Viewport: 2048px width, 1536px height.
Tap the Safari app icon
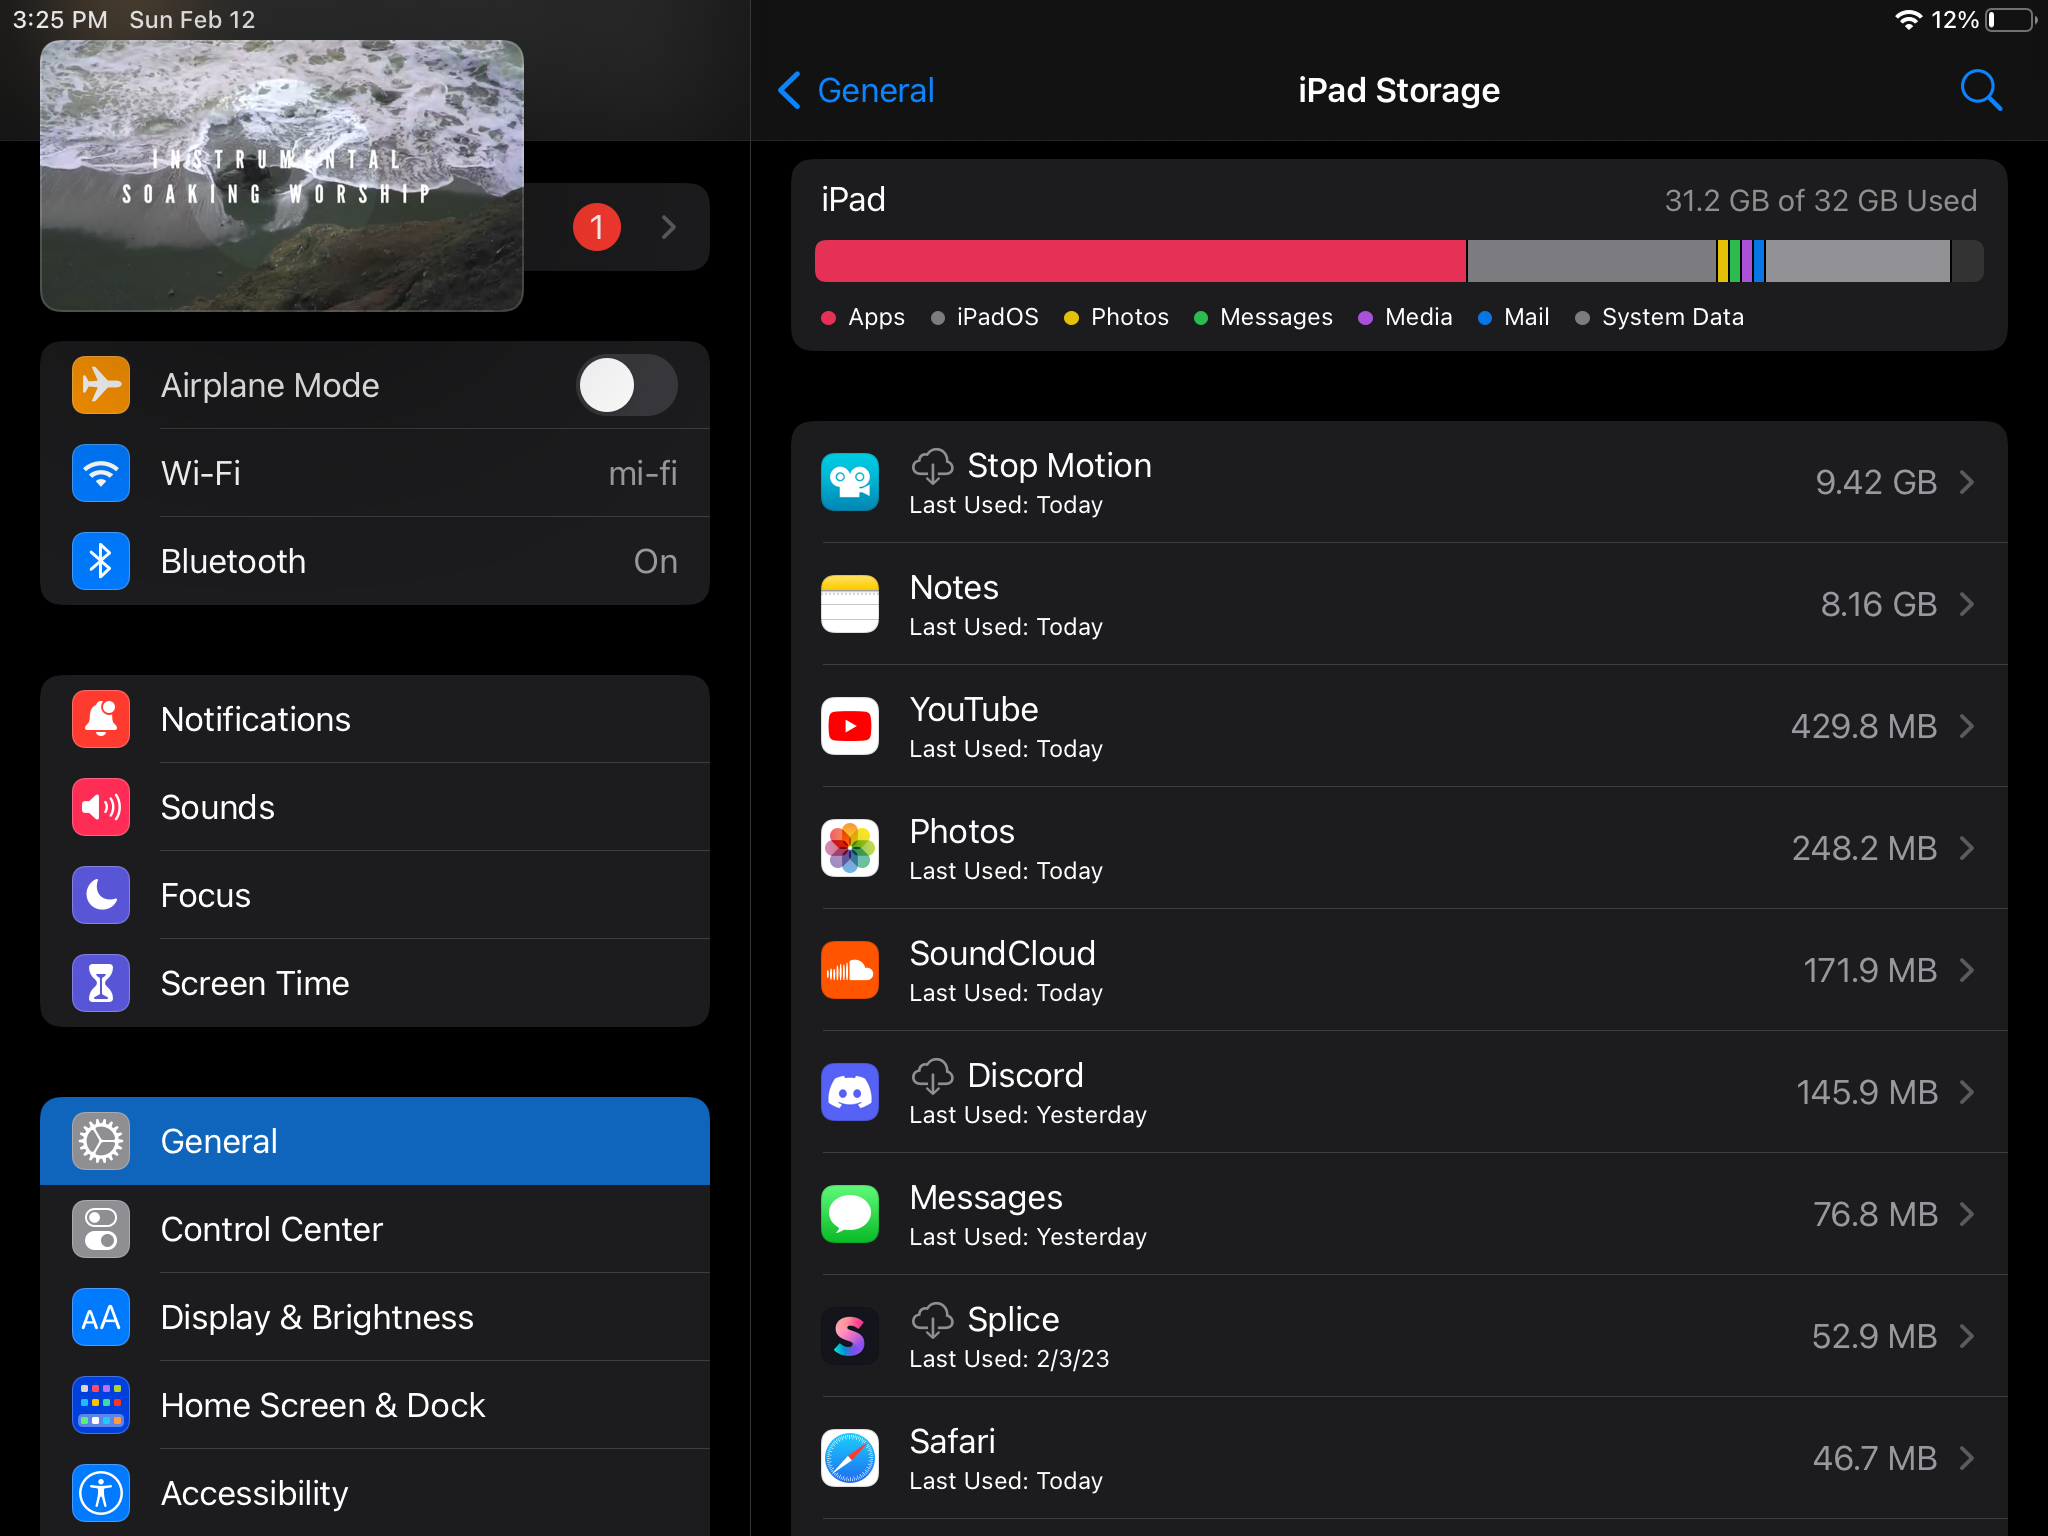pos(850,1458)
